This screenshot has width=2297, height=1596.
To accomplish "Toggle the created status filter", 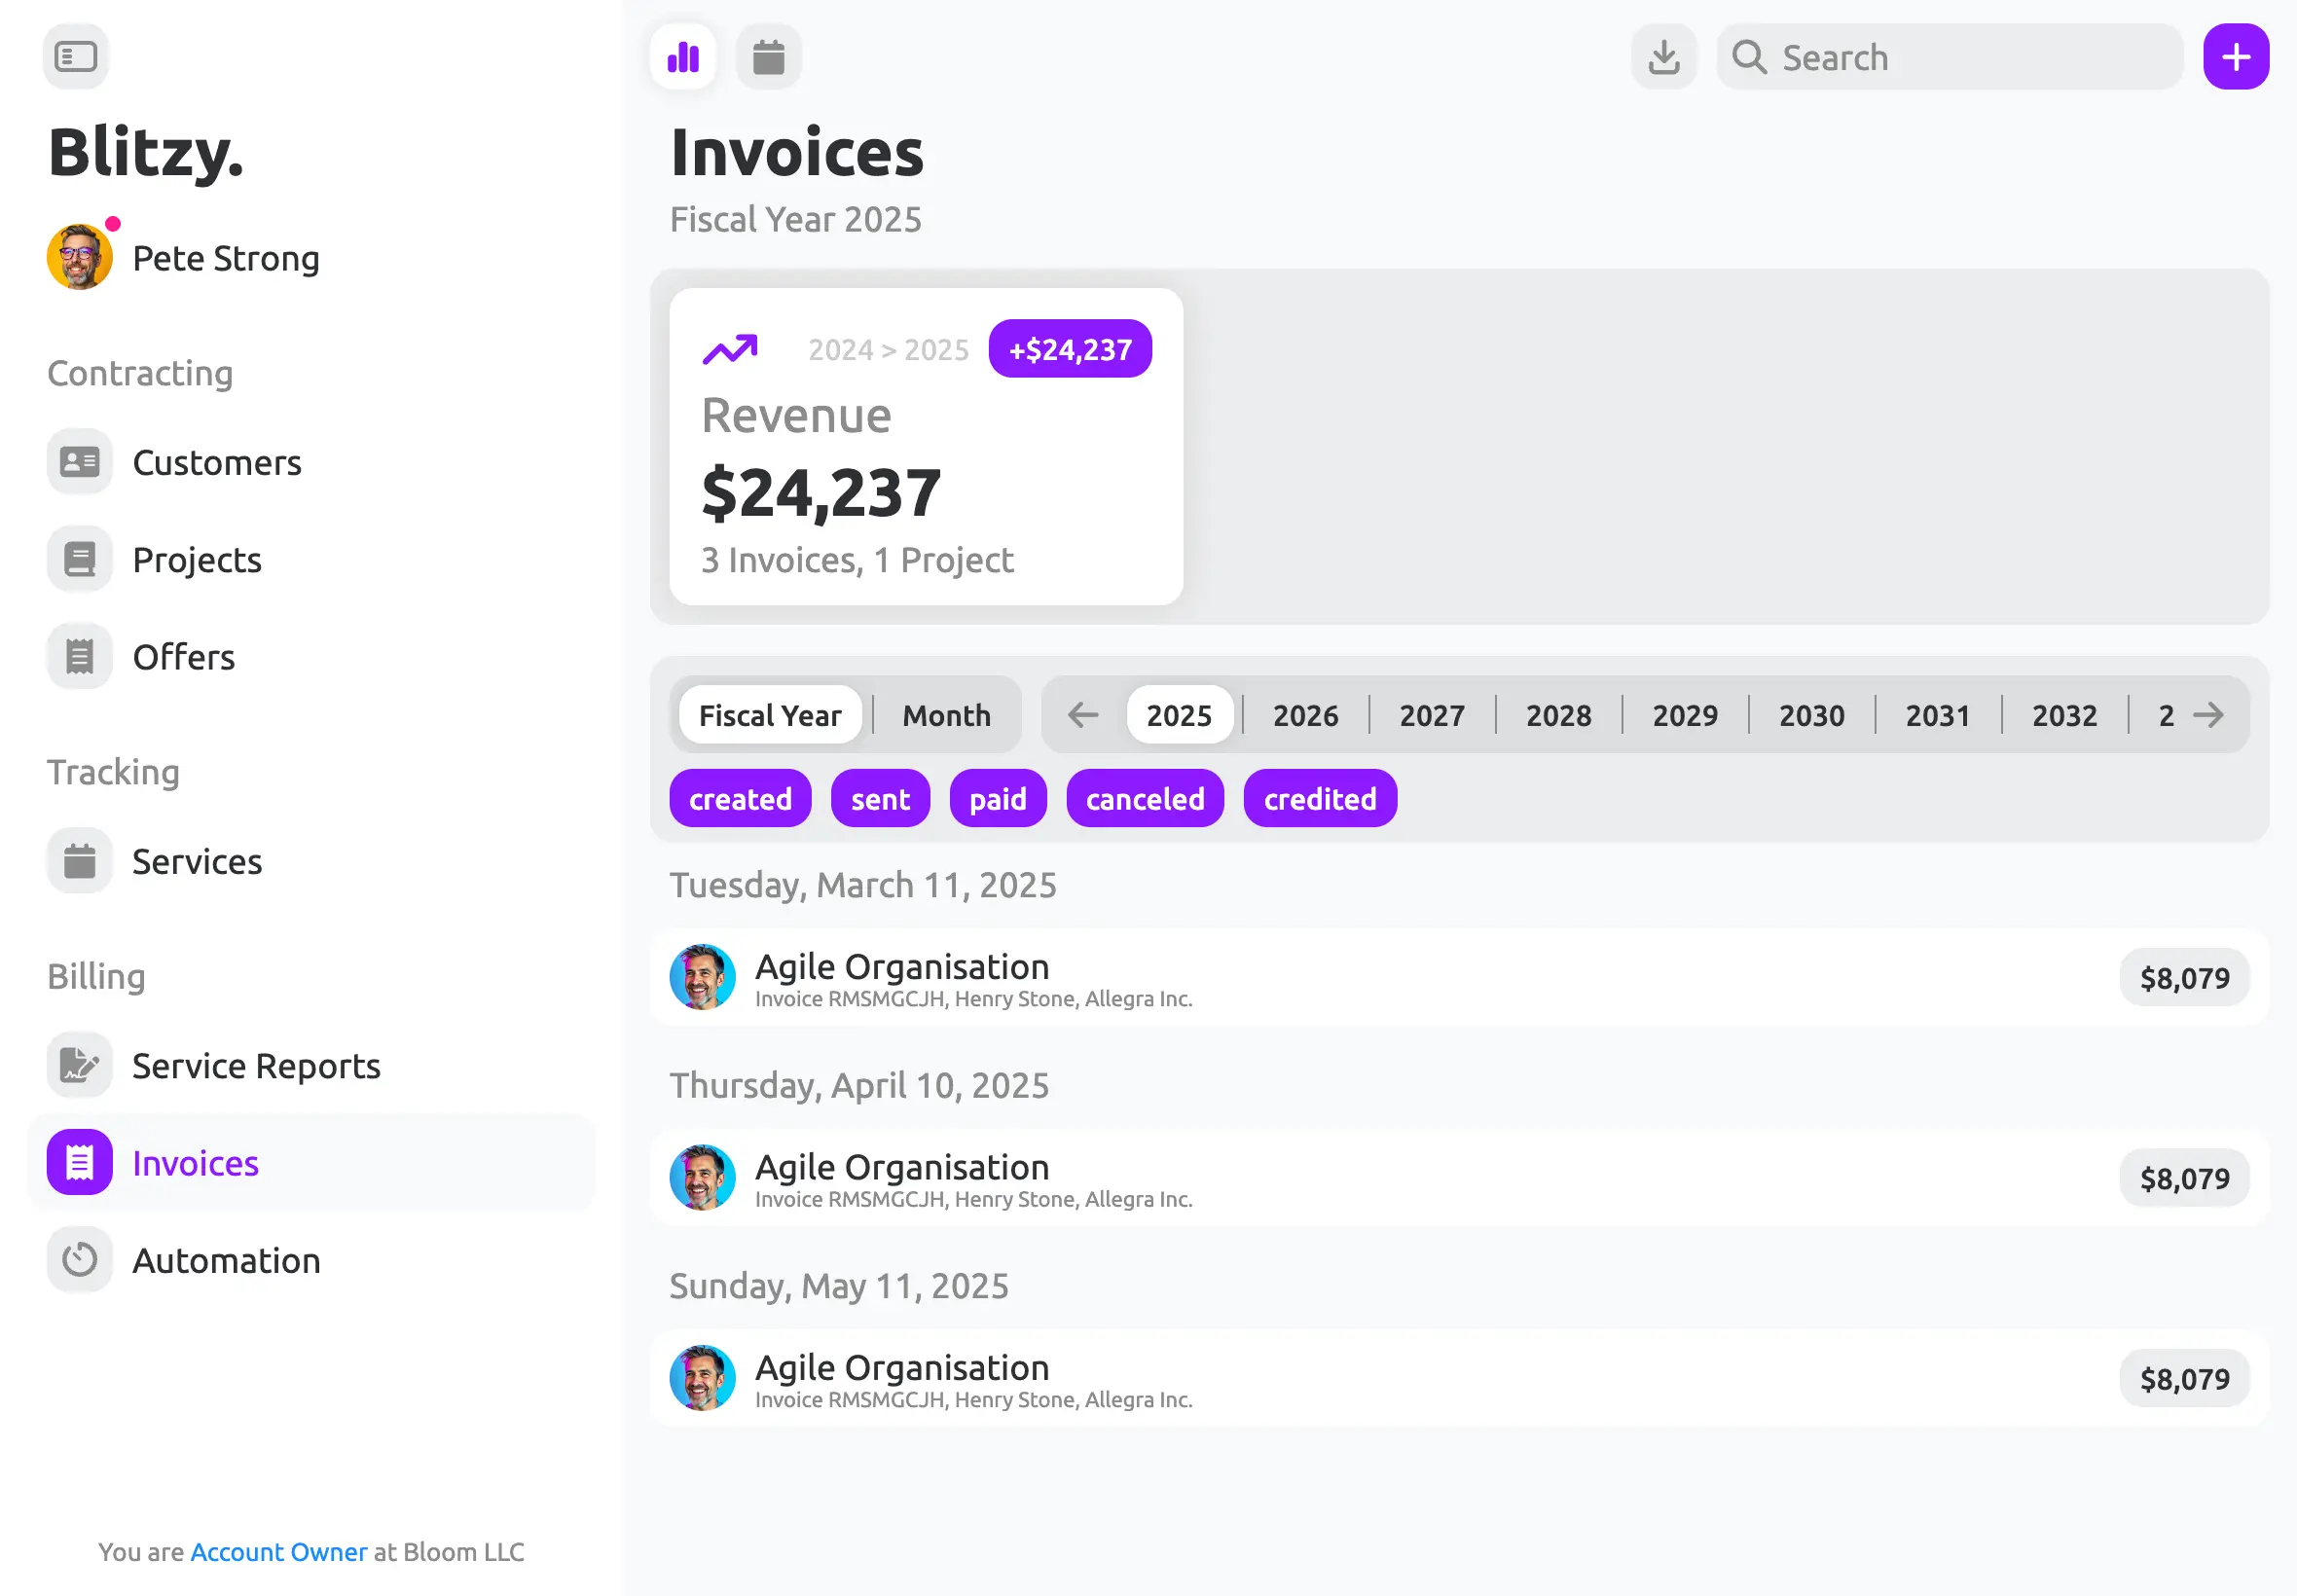I will click(740, 799).
